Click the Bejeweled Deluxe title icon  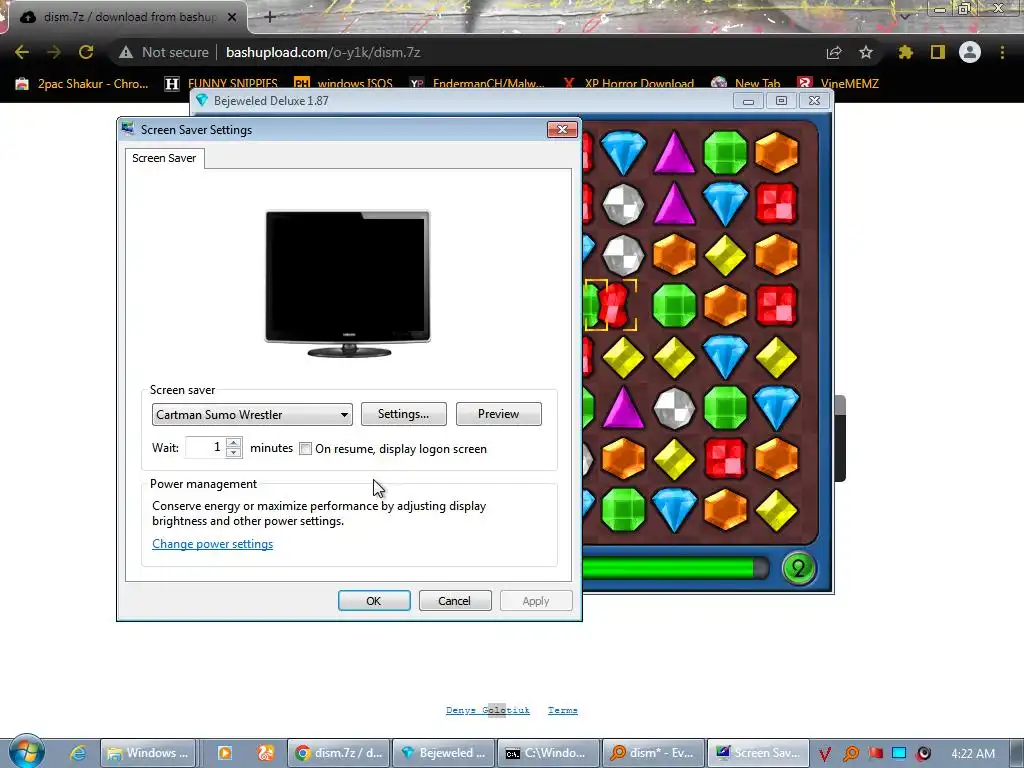pos(202,101)
